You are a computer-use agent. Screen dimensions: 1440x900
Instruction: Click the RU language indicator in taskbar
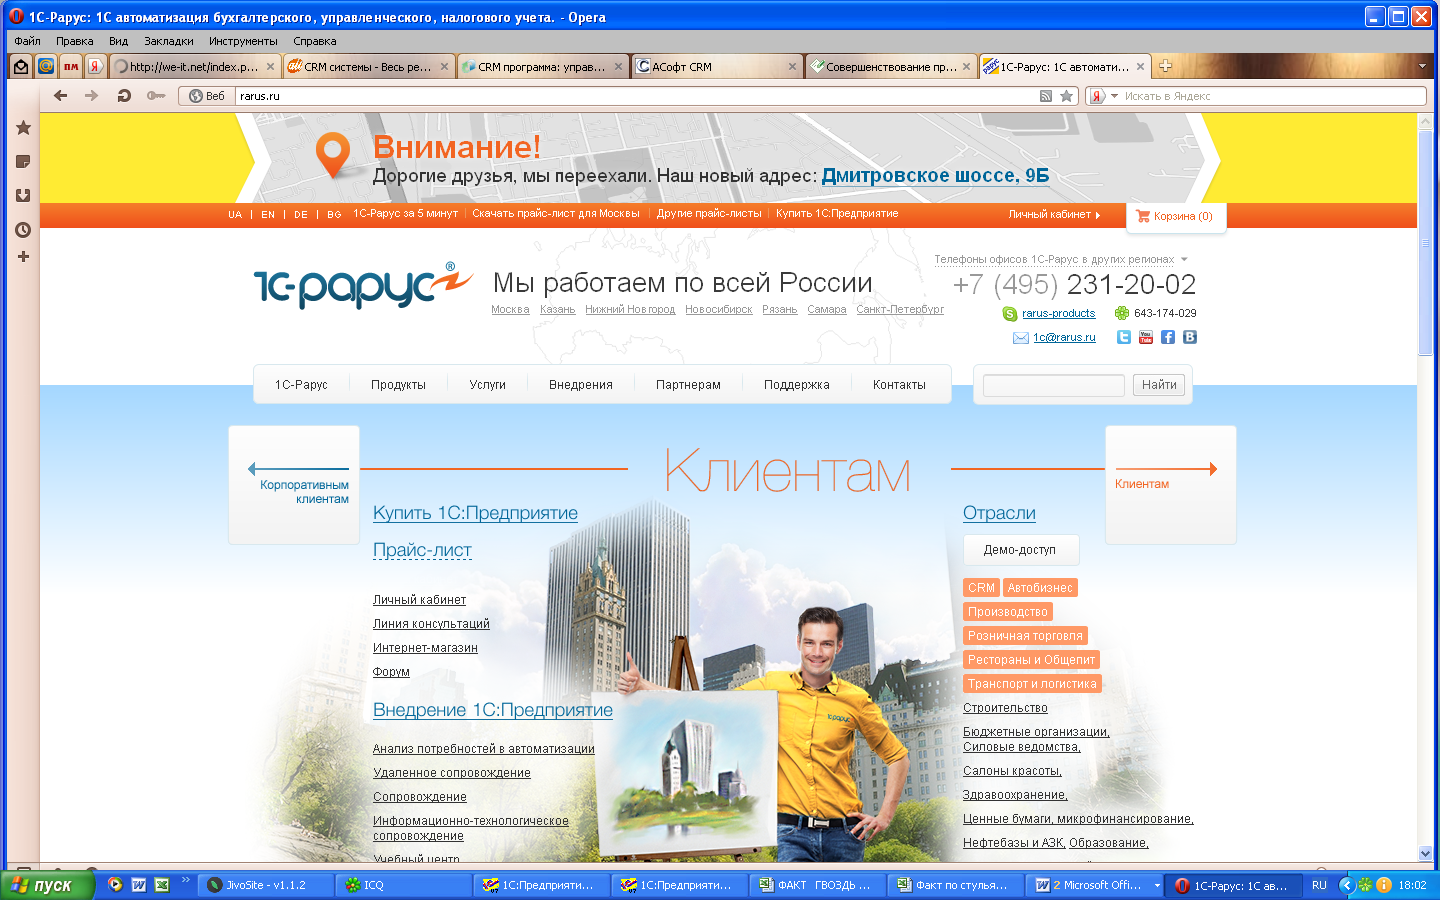pyautogui.click(x=1320, y=885)
